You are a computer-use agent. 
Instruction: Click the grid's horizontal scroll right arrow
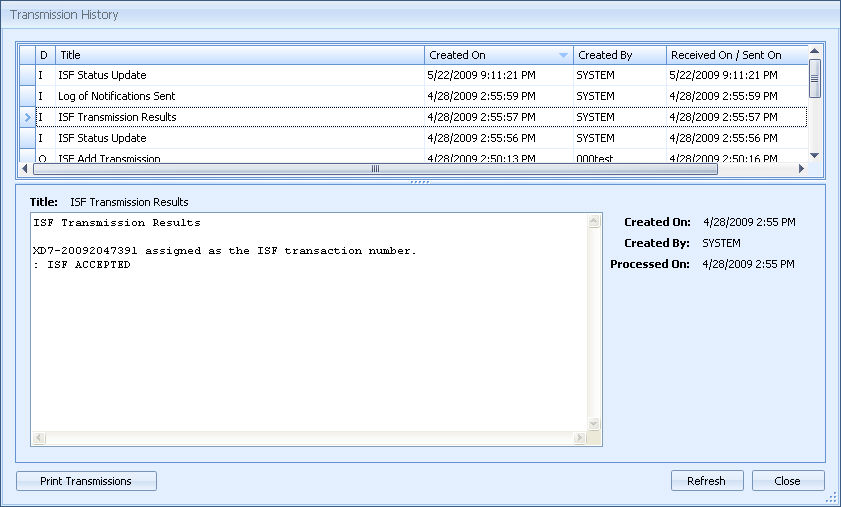click(801, 169)
